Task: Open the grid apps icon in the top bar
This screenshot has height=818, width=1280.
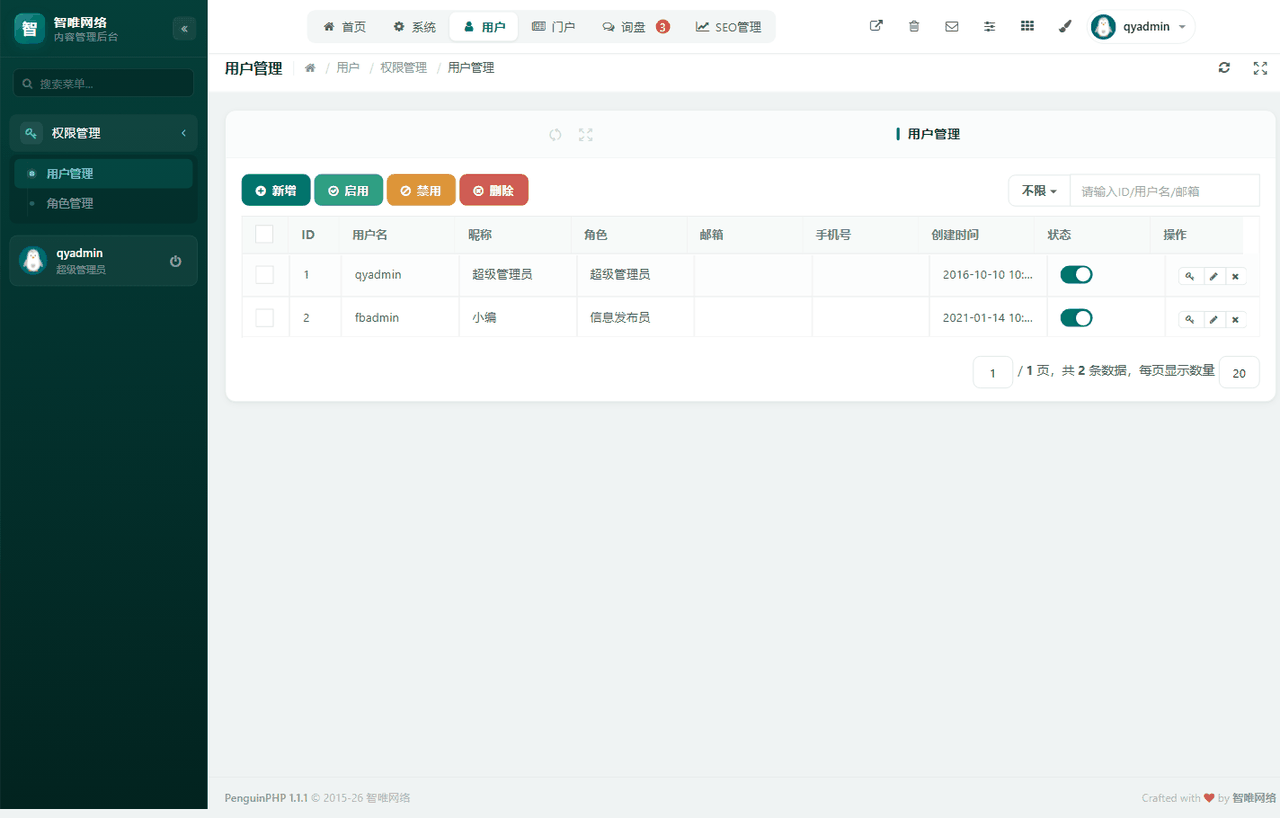Action: (1027, 27)
